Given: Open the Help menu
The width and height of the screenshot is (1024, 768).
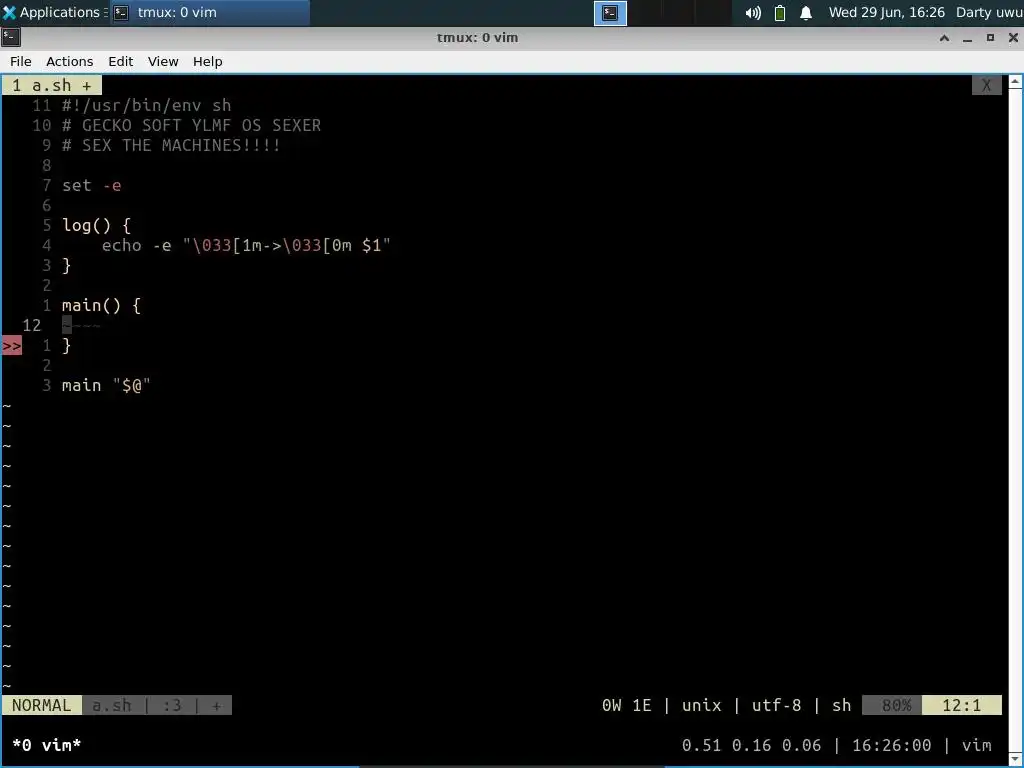Looking at the screenshot, I should [x=208, y=61].
